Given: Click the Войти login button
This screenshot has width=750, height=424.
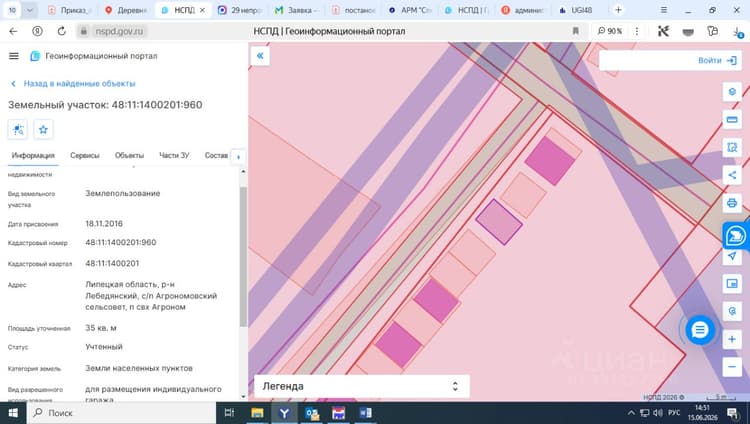Looking at the screenshot, I should (717, 61).
